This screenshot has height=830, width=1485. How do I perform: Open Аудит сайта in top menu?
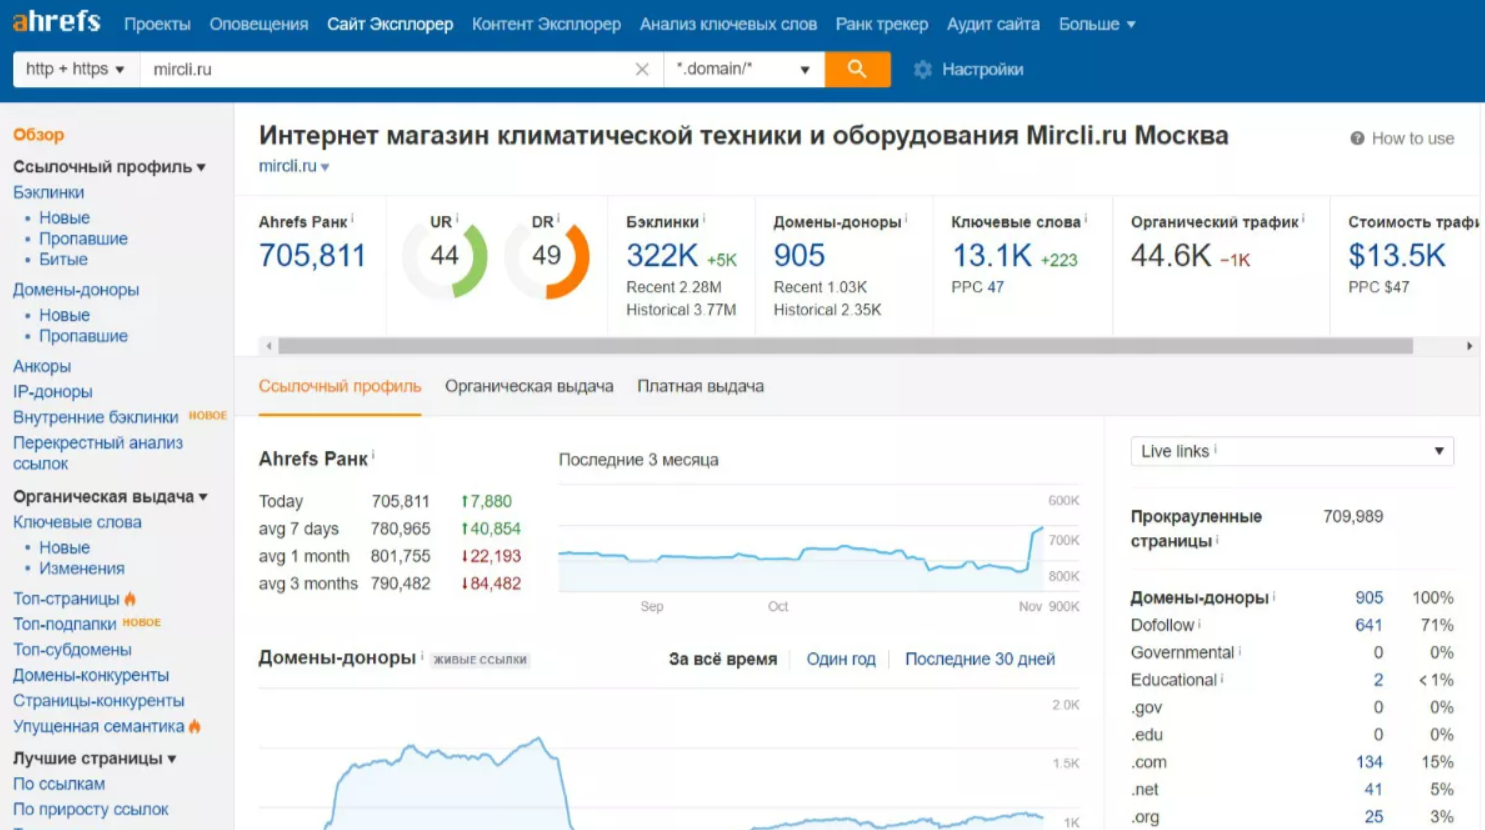993,24
